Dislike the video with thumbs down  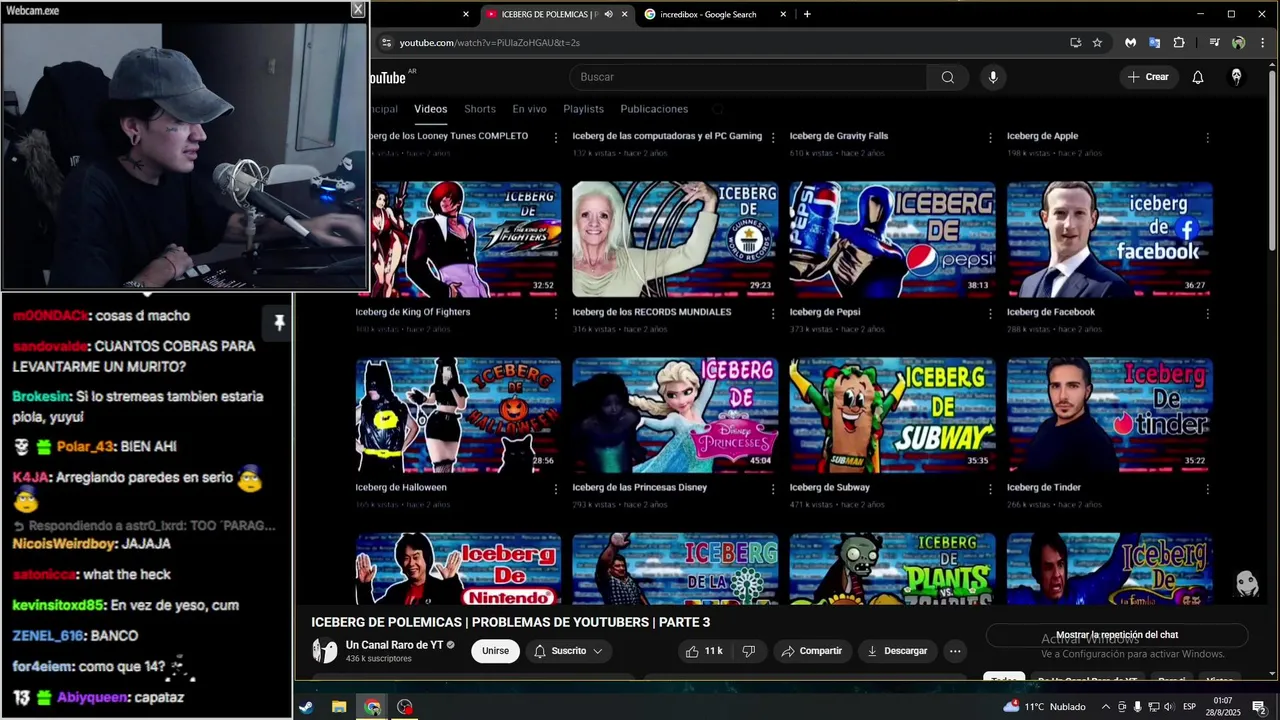coord(748,651)
